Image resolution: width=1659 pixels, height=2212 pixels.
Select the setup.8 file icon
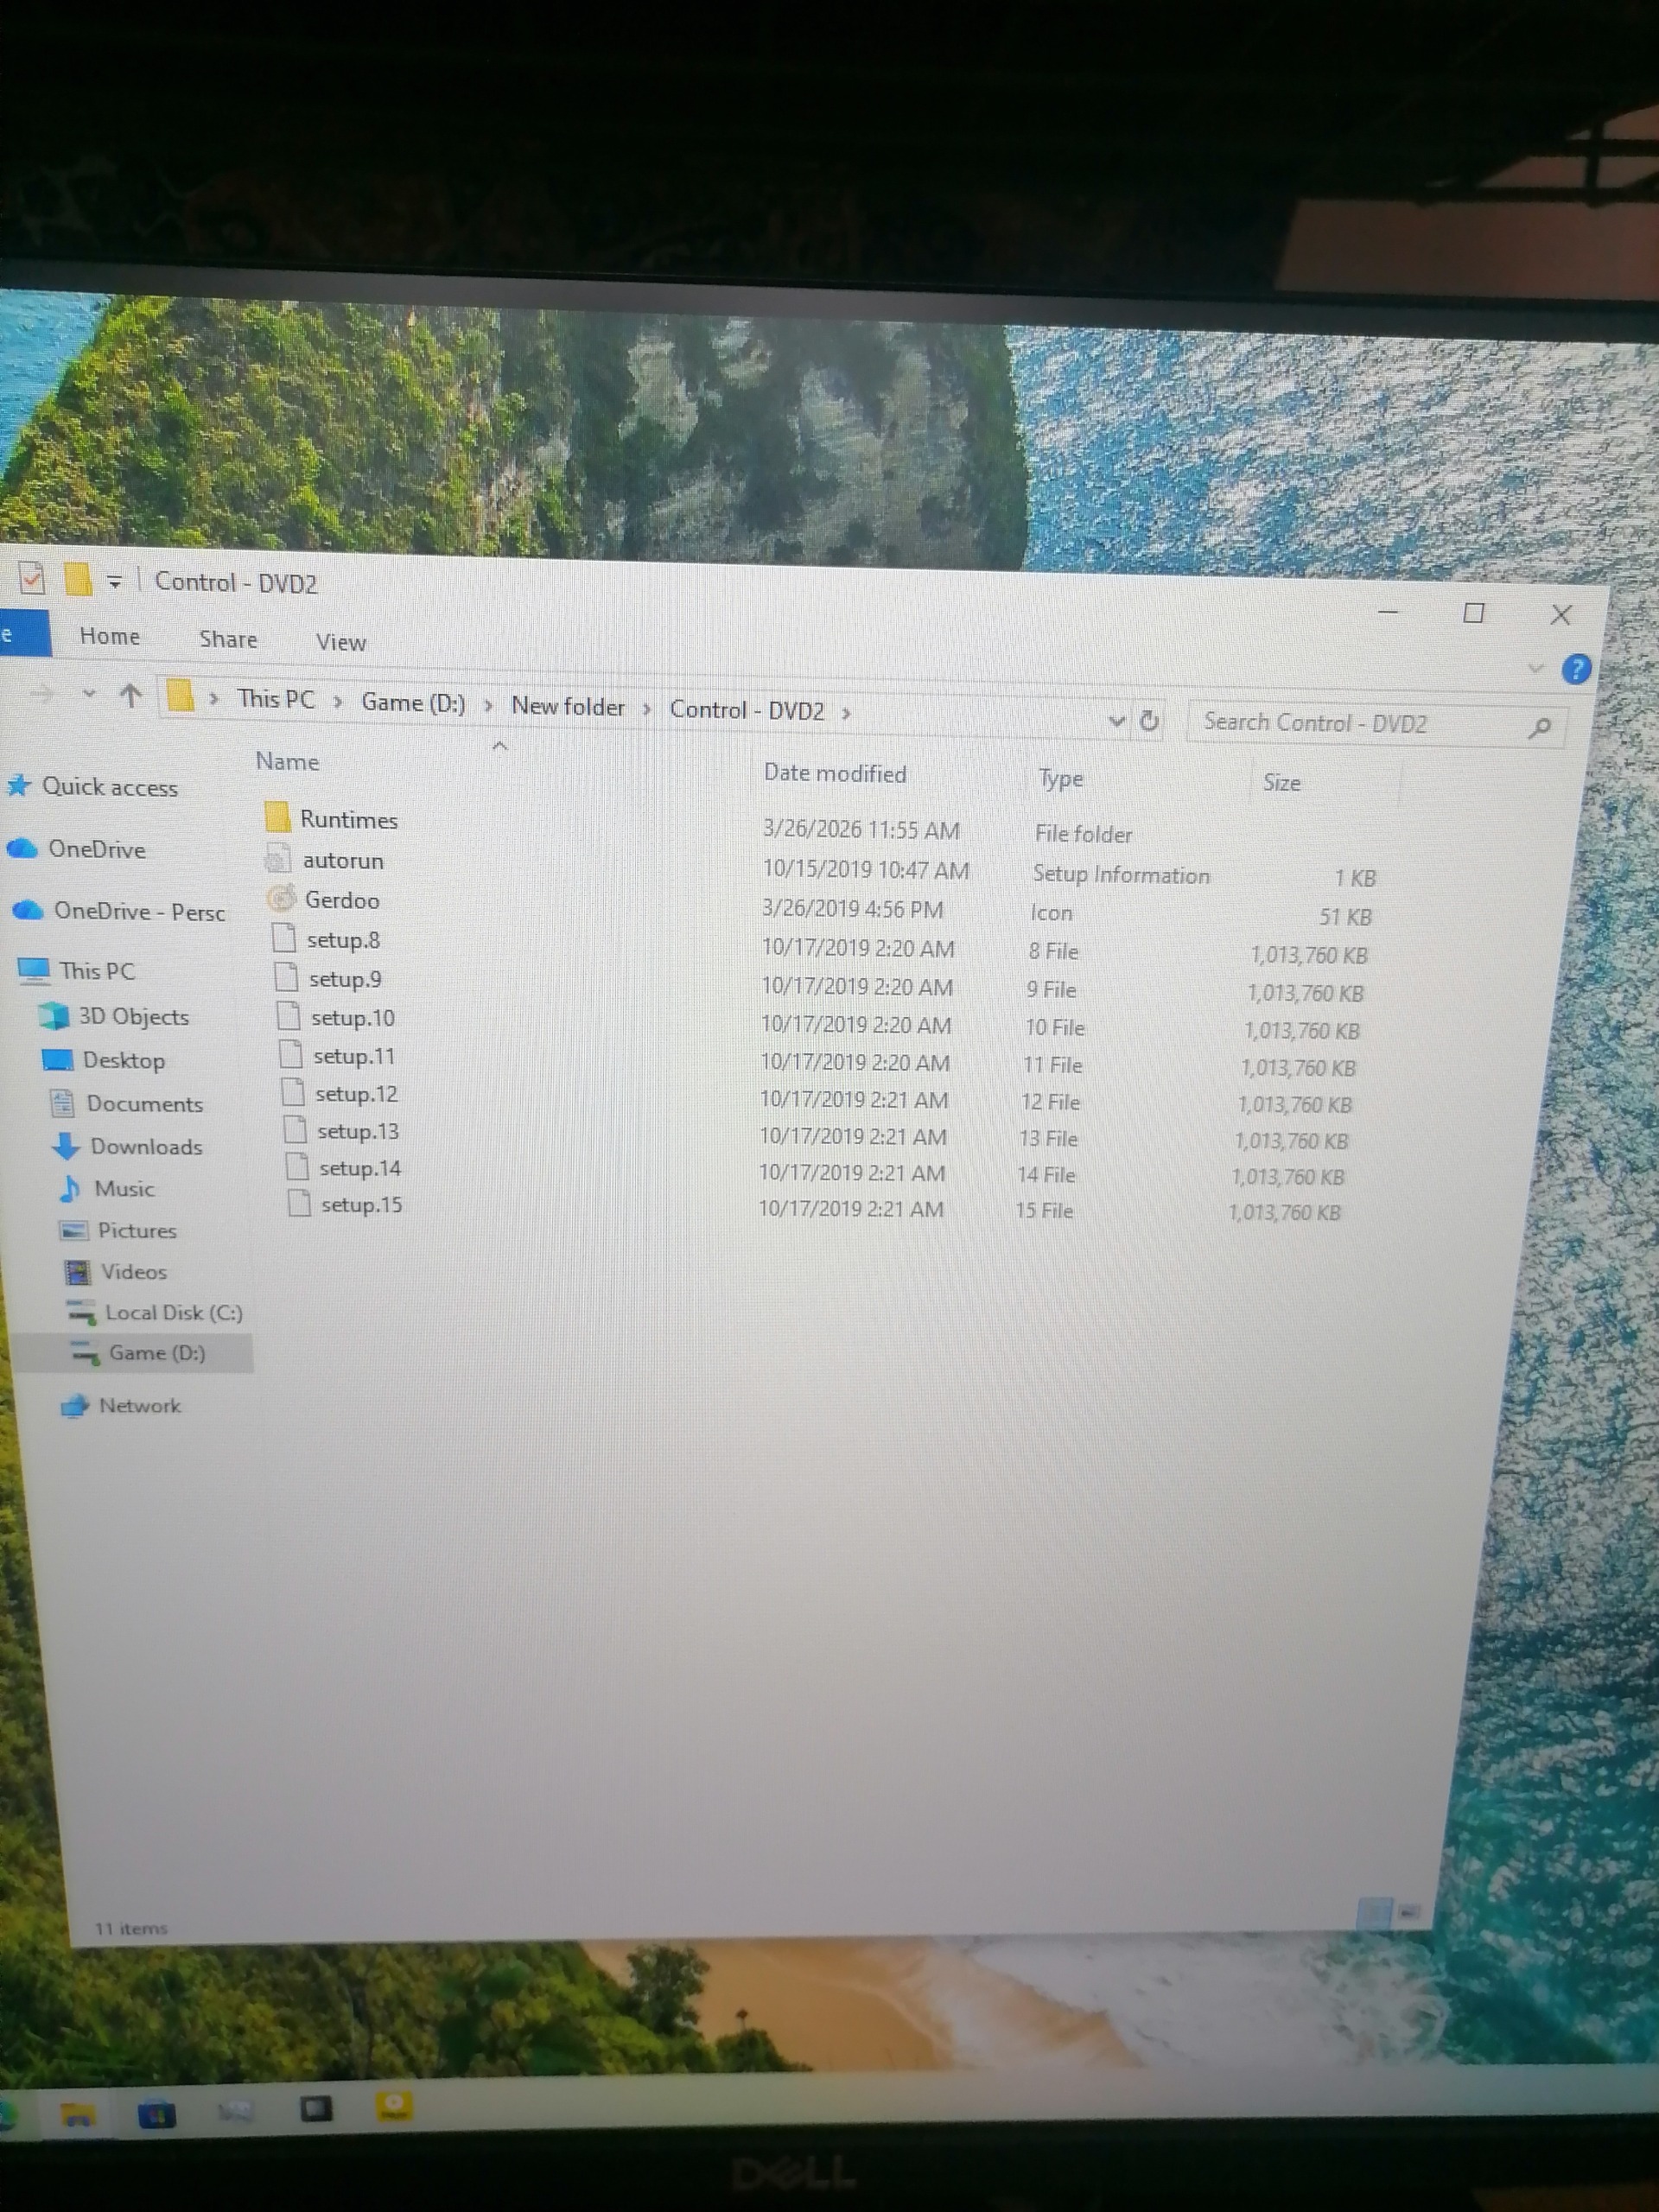pyautogui.click(x=284, y=938)
